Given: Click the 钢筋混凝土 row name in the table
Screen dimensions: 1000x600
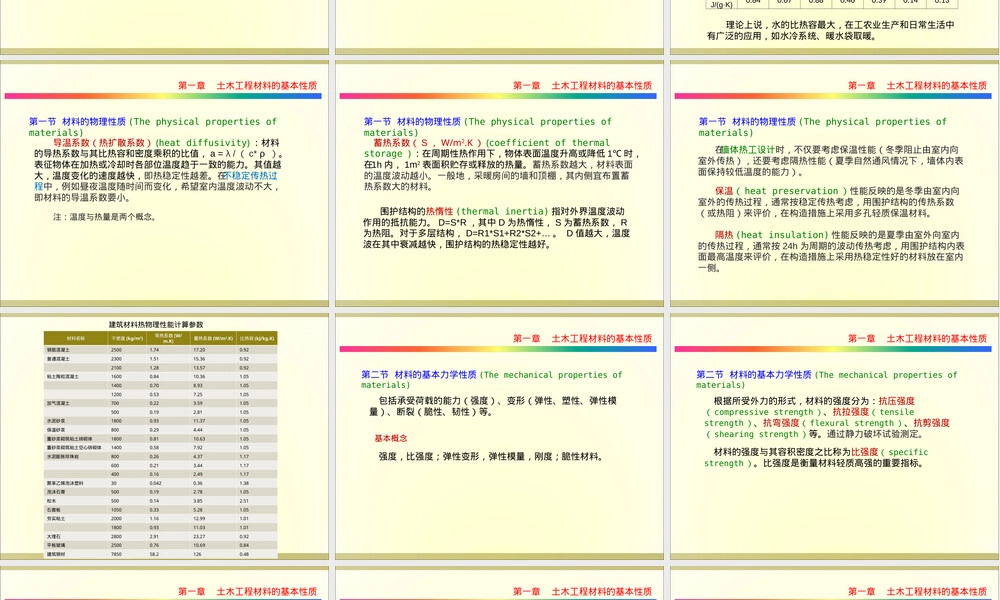Looking at the screenshot, I should pos(59,350).
